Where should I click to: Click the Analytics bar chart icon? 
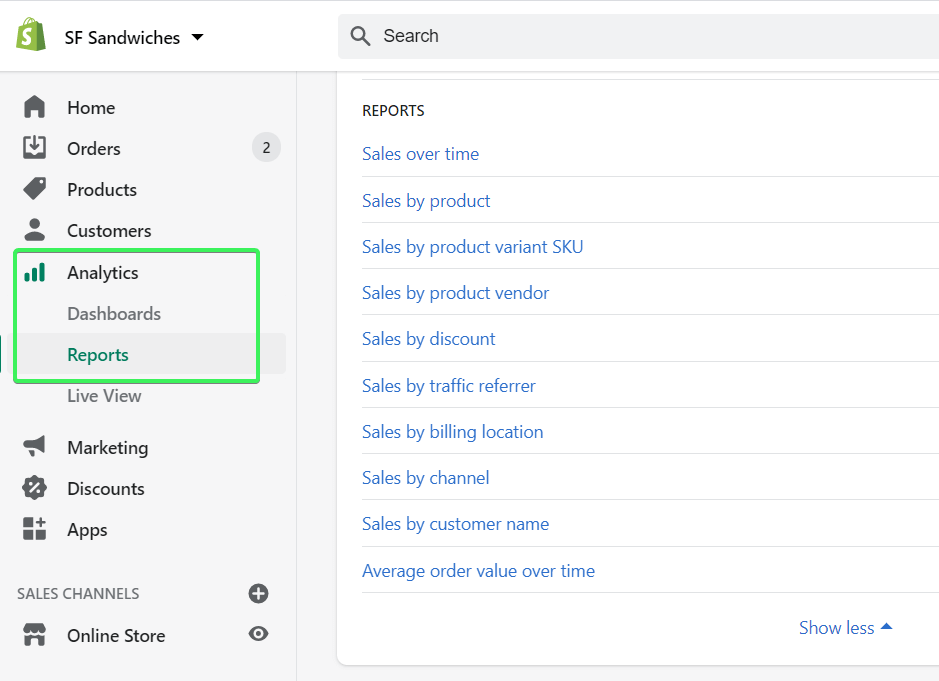click(x=34, y=272)
